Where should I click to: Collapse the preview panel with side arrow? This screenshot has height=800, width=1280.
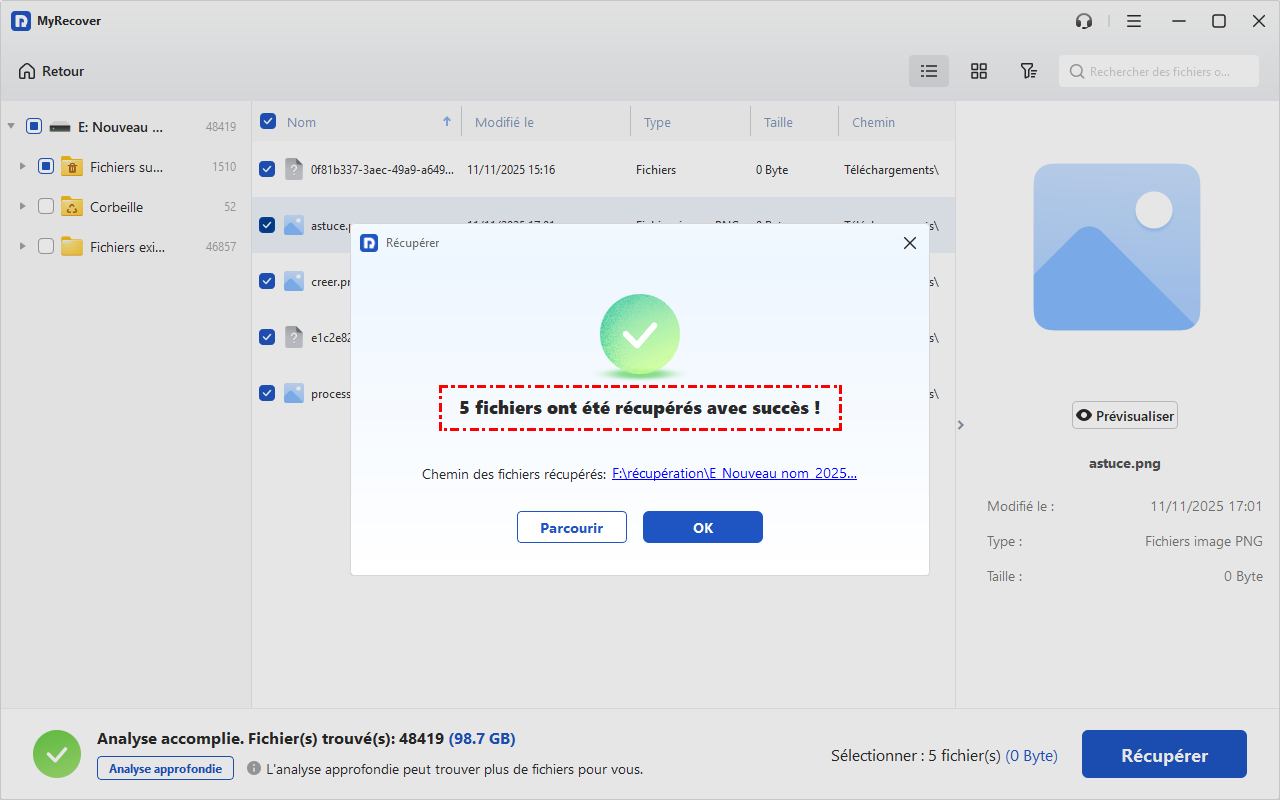pyautogui.click(x=961, y=425)
